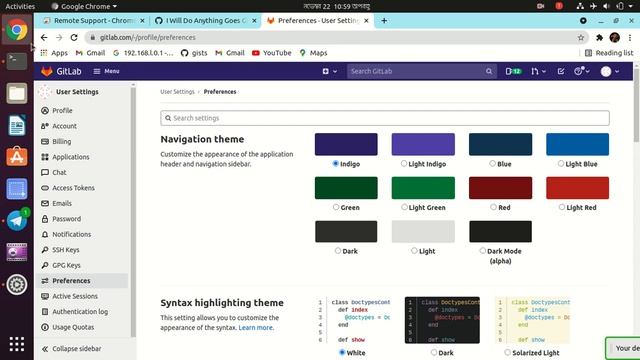Click the search magnifier icon in GitLab
The height and width of the screenshot is (360, 640).
(x=489, y=71)
